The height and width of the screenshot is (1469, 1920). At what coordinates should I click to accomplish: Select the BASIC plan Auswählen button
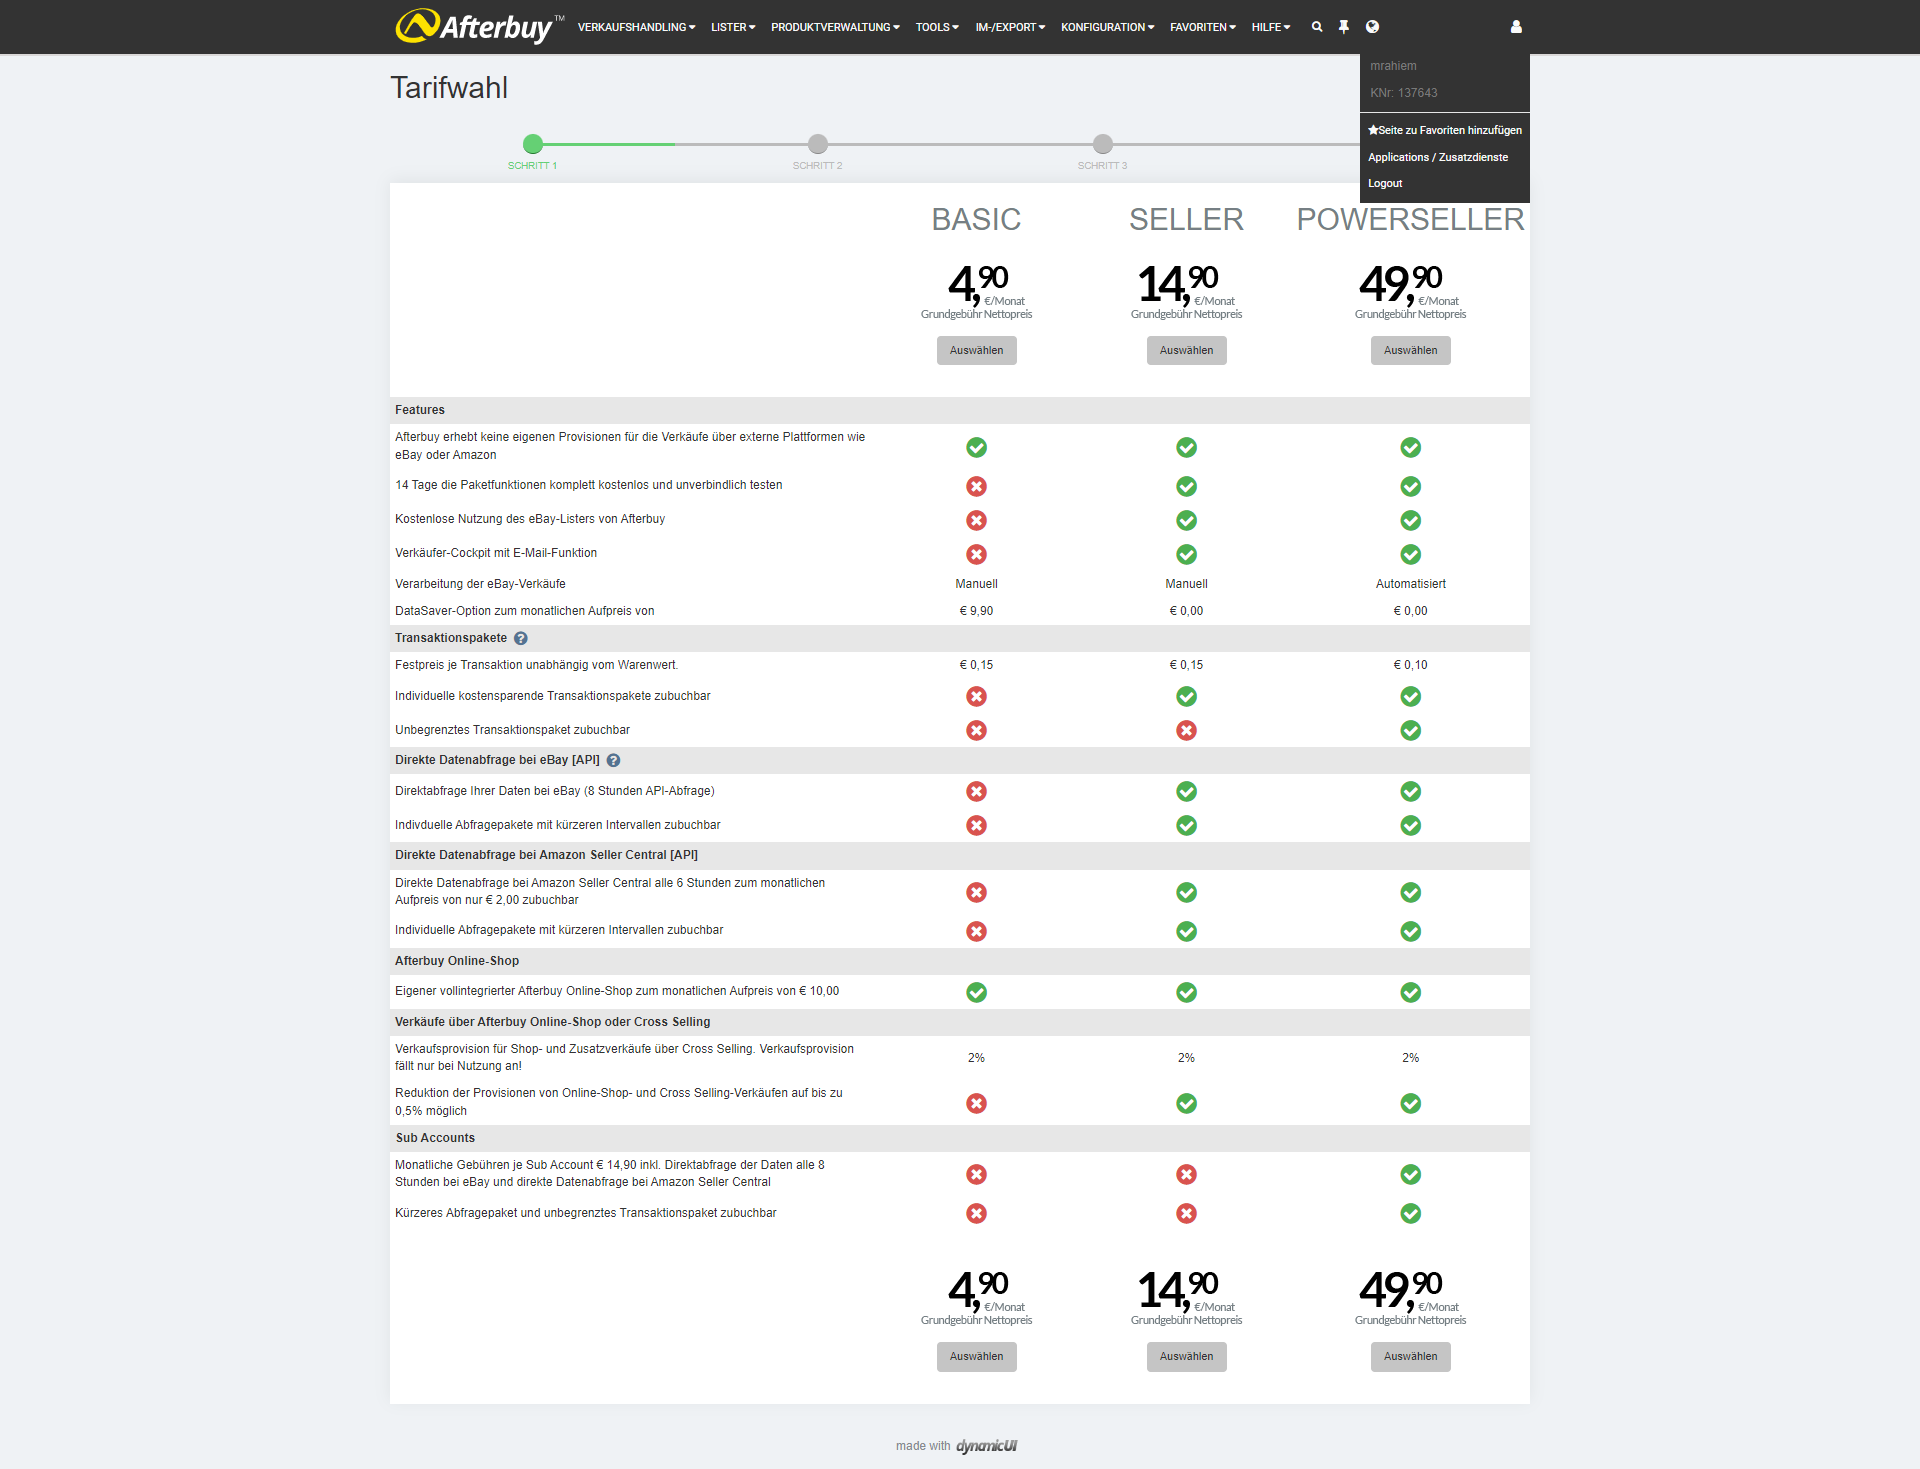tap(975, 350)
